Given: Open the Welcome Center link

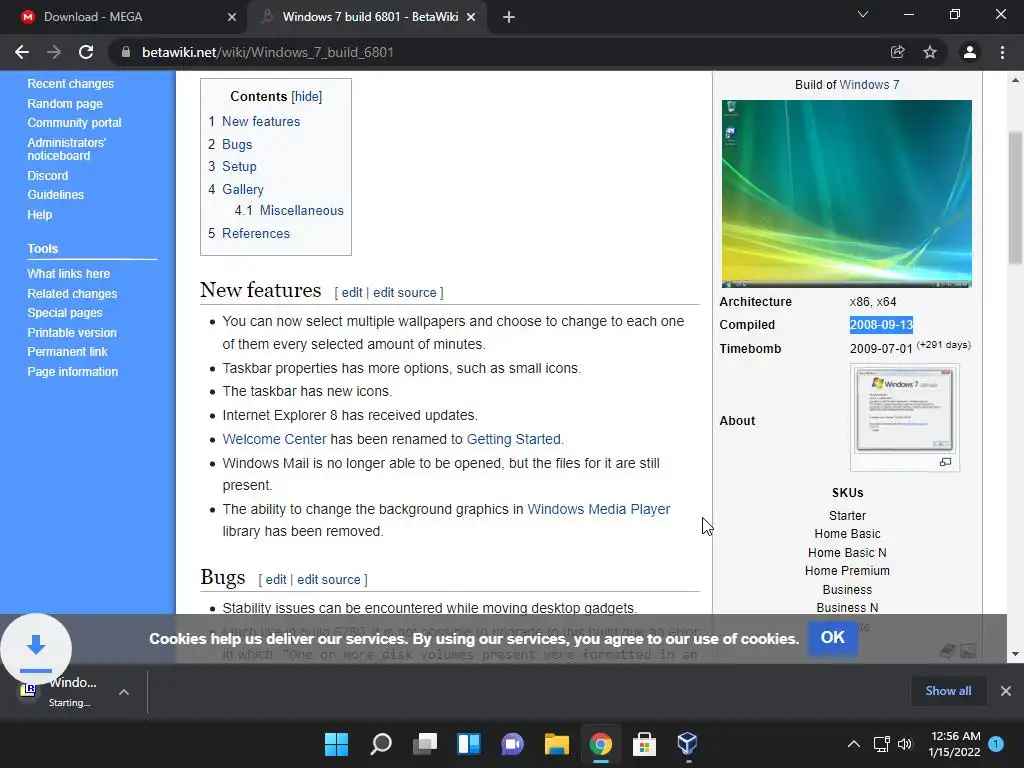Looking at the screenshot, I should [x=274, y=439].
